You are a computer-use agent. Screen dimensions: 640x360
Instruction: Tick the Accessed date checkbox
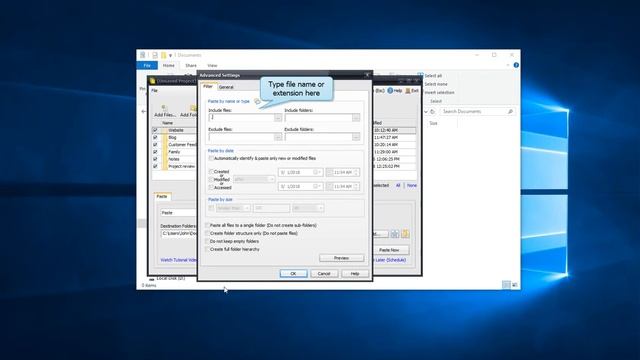211,187
